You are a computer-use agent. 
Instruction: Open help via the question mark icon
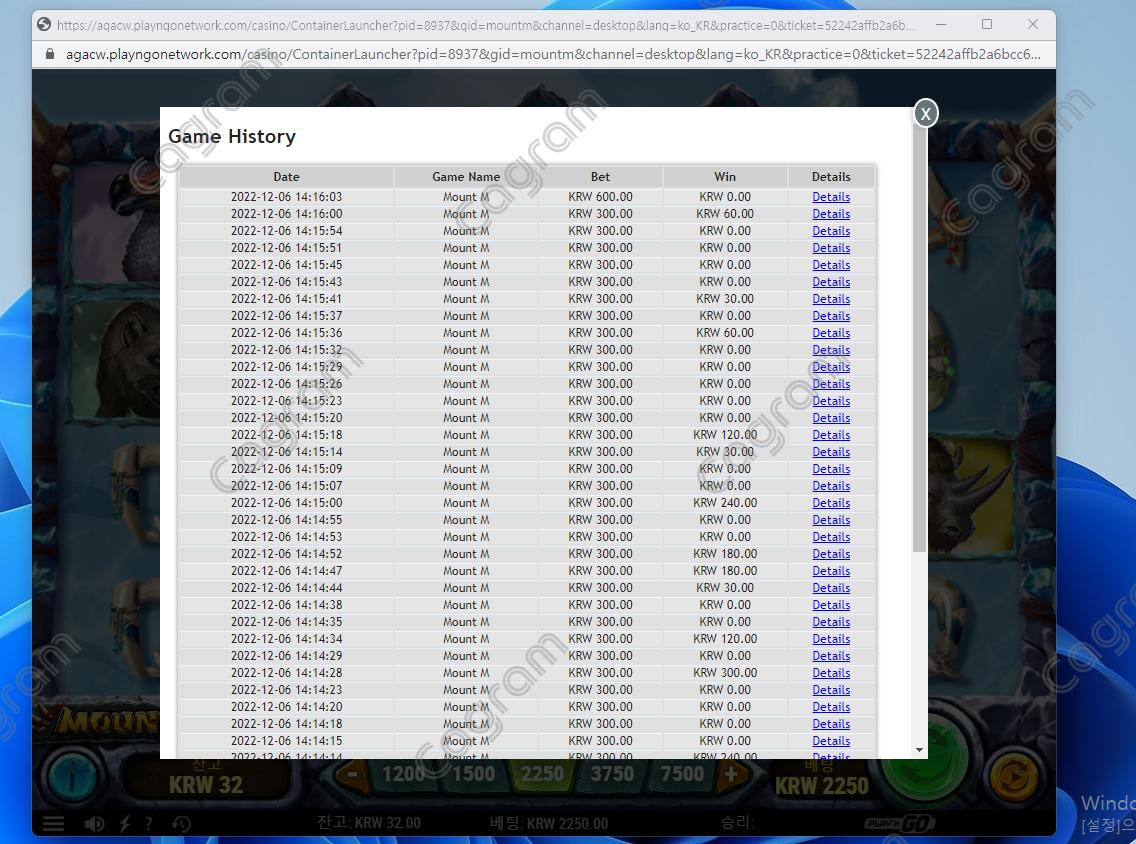(149, 824)
